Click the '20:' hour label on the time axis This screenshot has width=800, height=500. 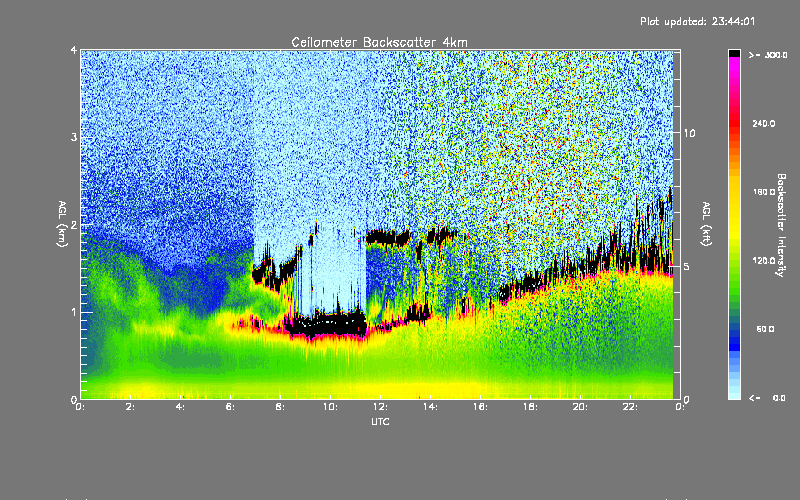click(580, 407)
